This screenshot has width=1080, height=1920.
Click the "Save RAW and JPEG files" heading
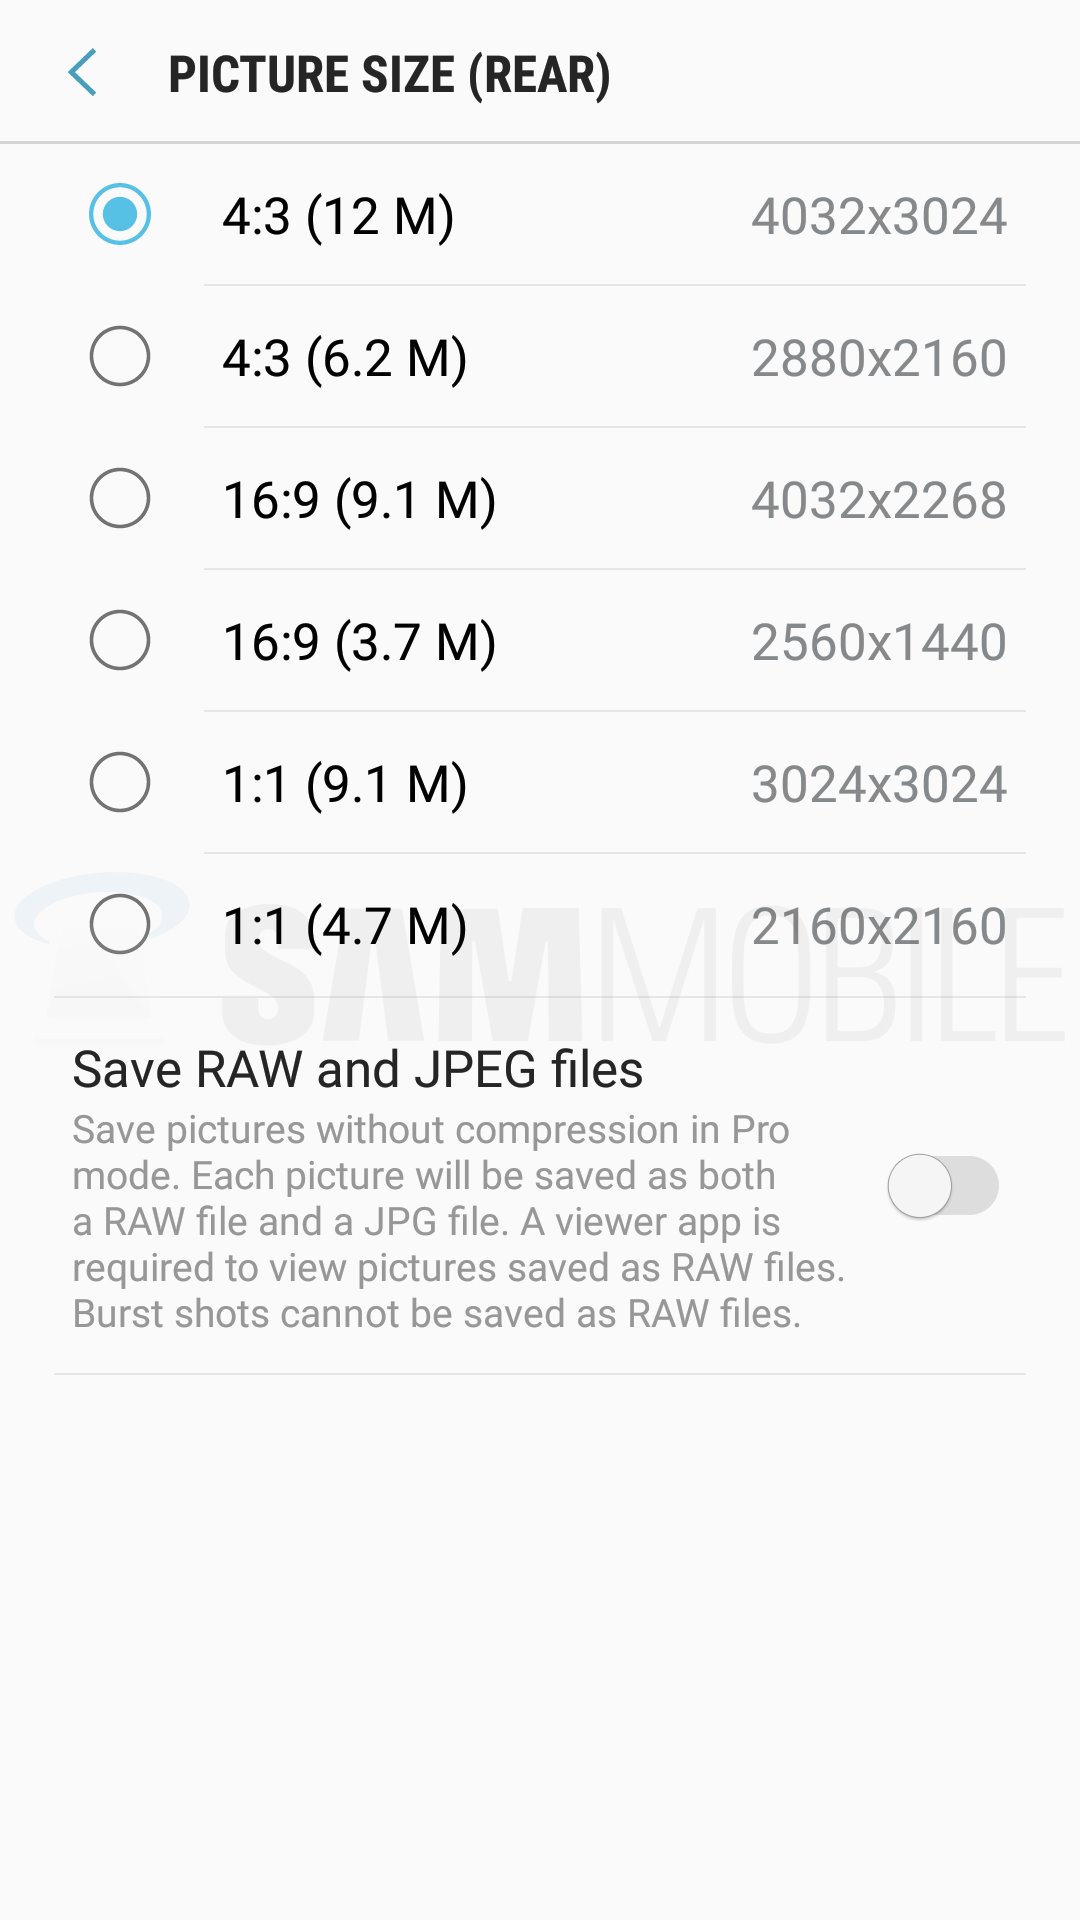[x=357, y=1070]
